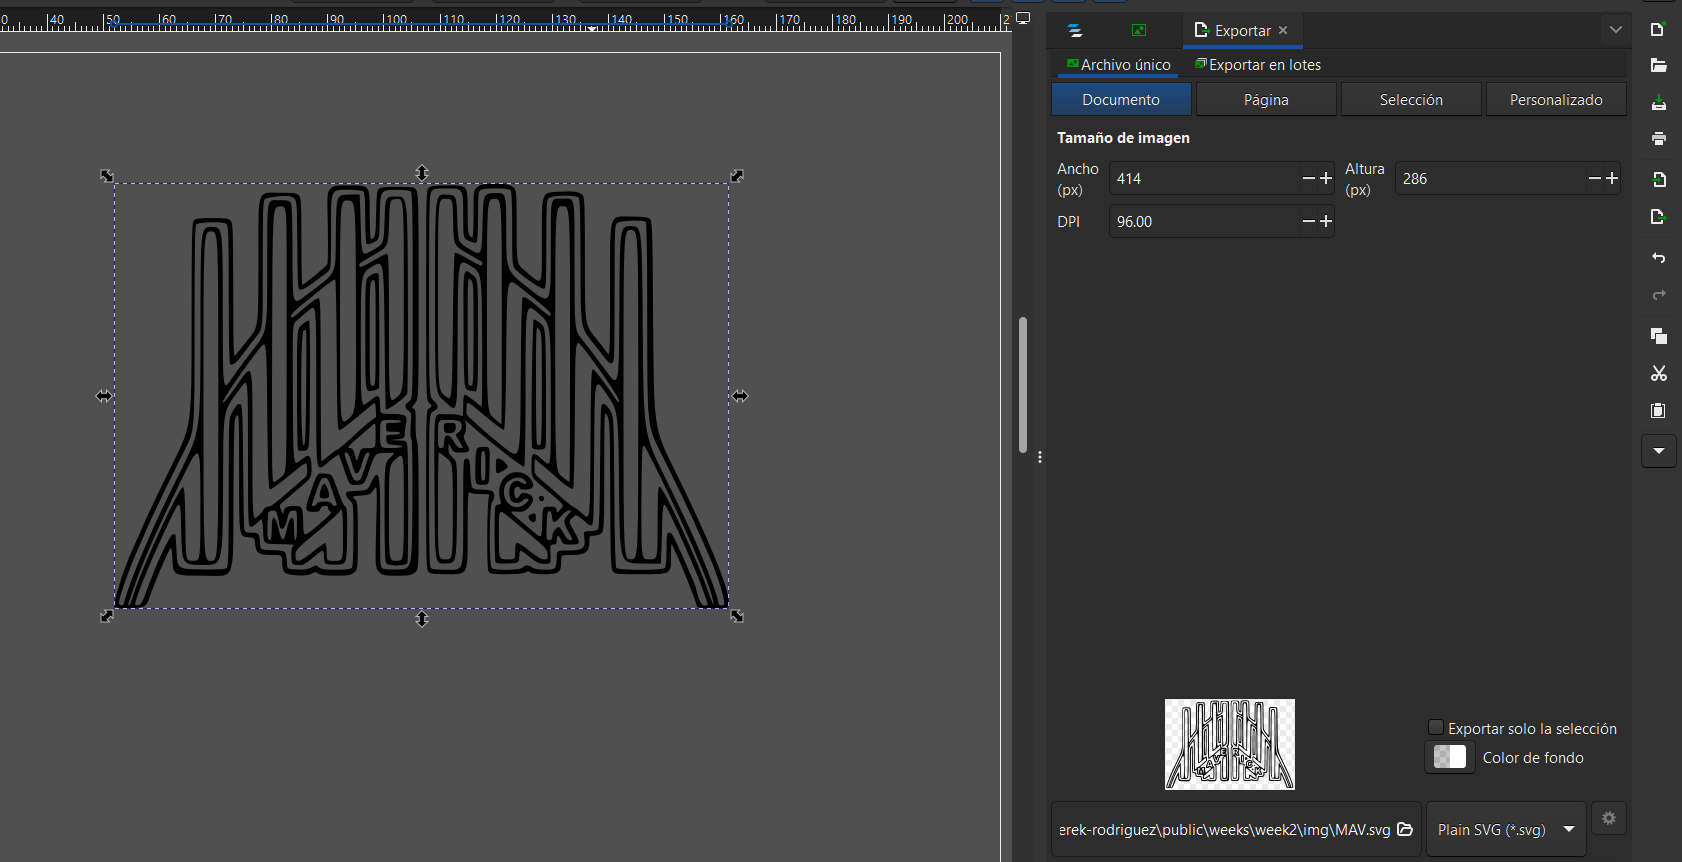Click the Open file folder icon in the commands bar
Viewport: 1682px width, 862px height.
1658,66
